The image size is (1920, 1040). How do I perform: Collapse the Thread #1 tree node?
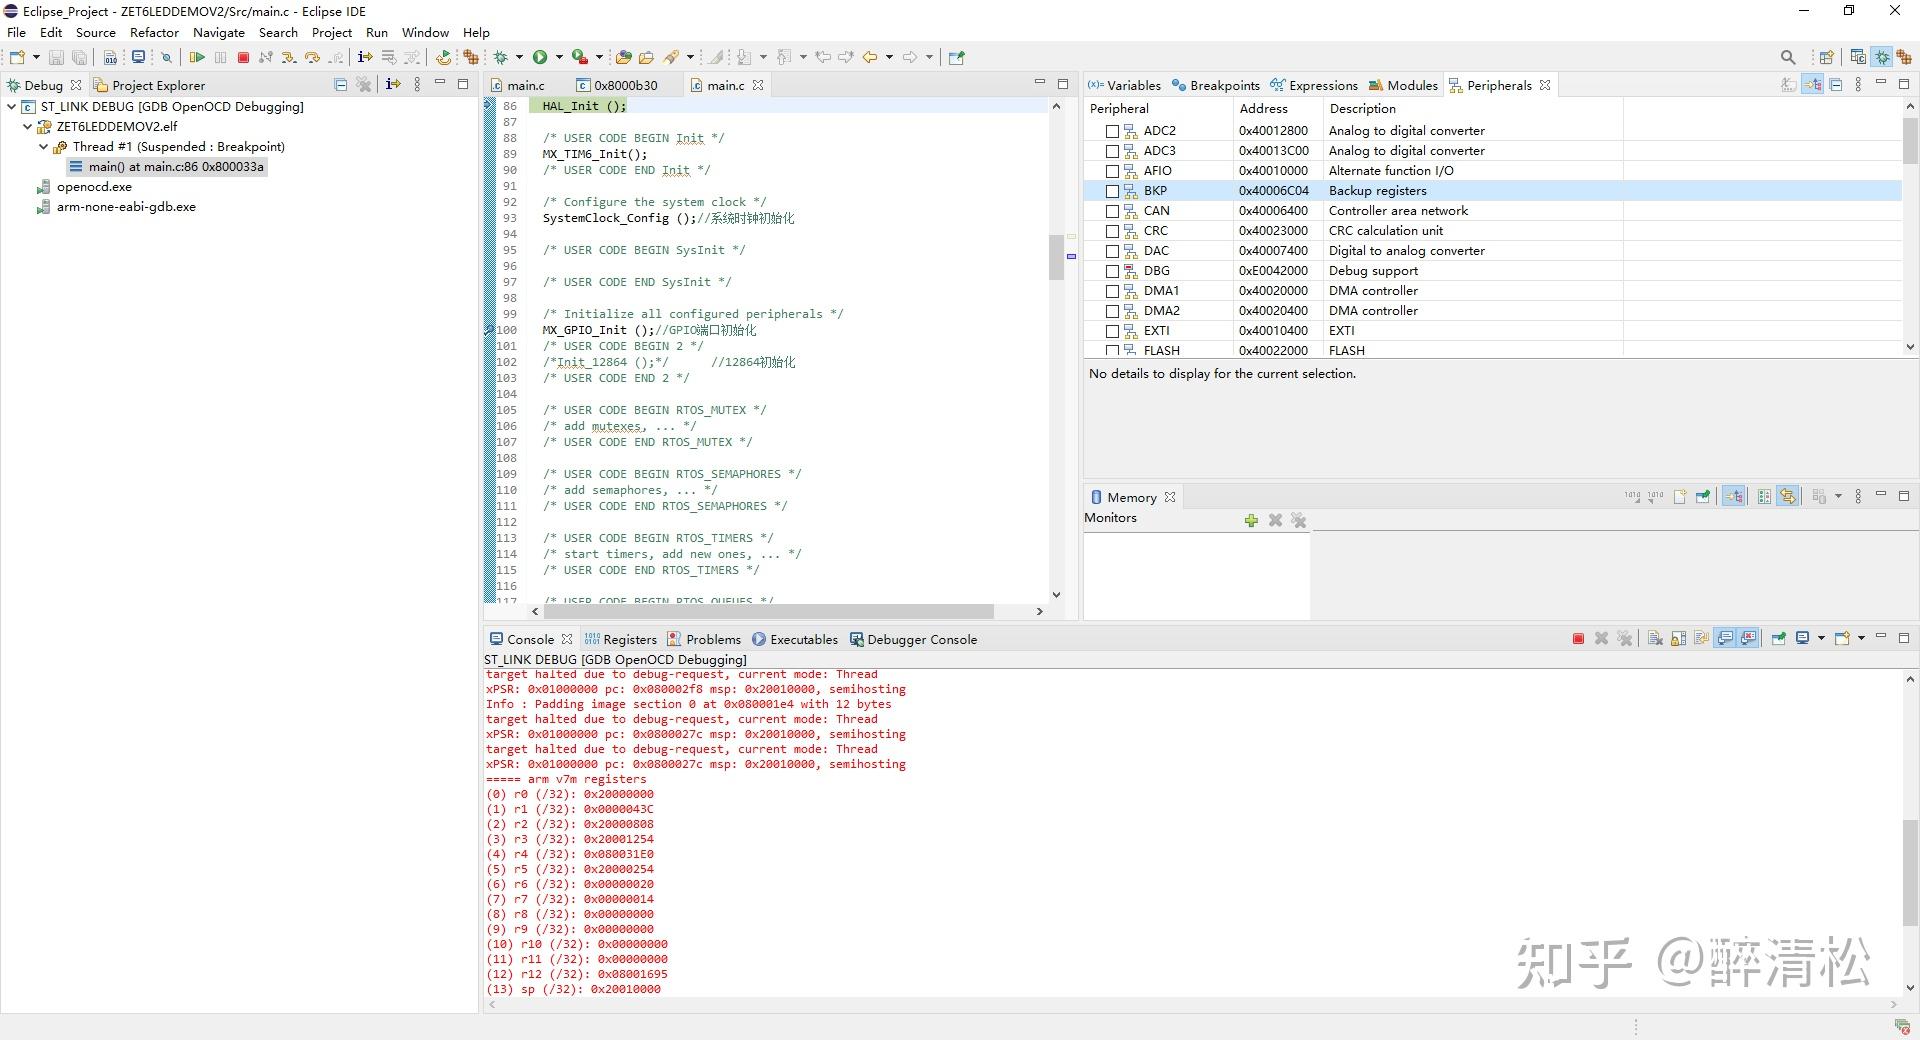click(44, 146)
